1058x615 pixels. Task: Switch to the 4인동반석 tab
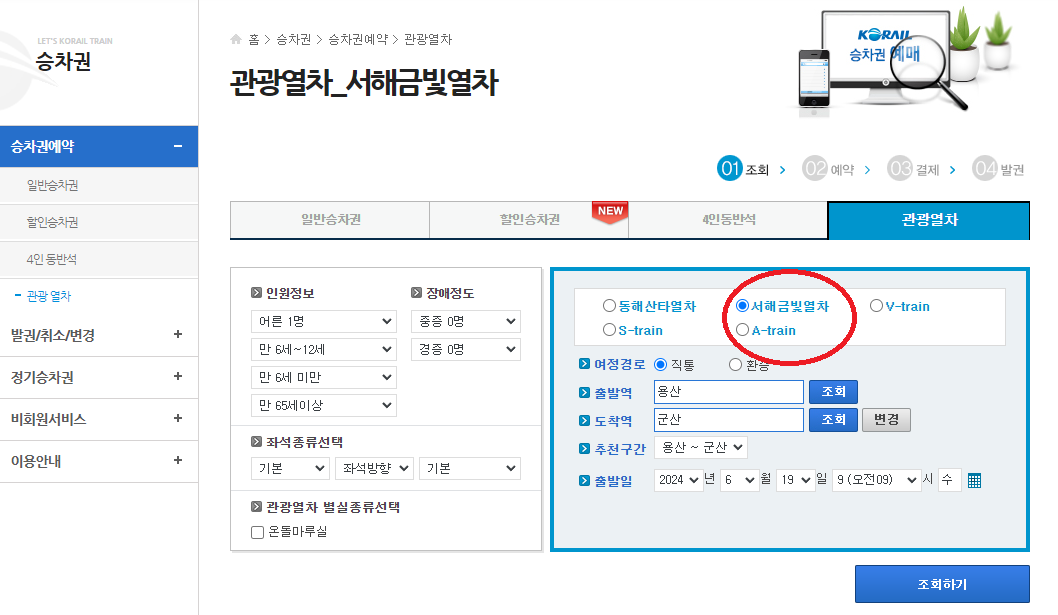pos(728,220)
